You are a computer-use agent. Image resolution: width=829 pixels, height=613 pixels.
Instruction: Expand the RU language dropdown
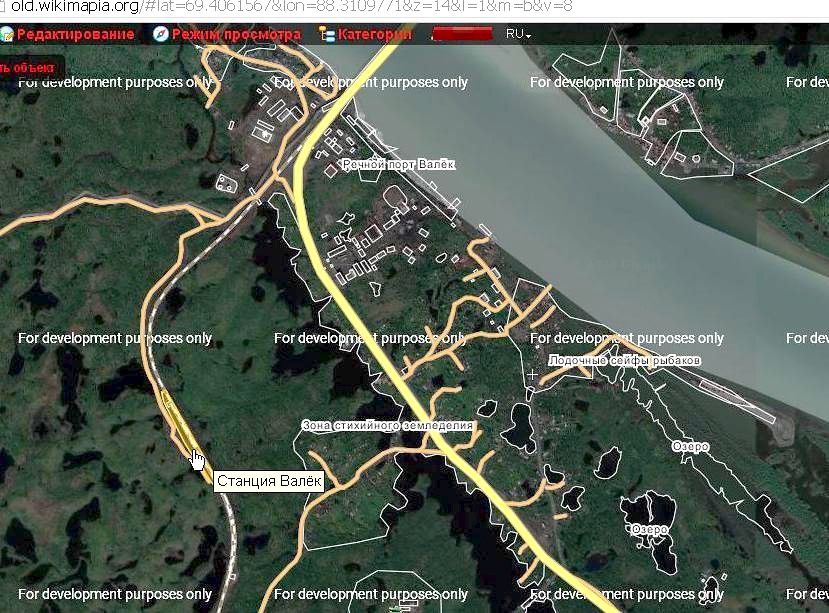(518, 34)
